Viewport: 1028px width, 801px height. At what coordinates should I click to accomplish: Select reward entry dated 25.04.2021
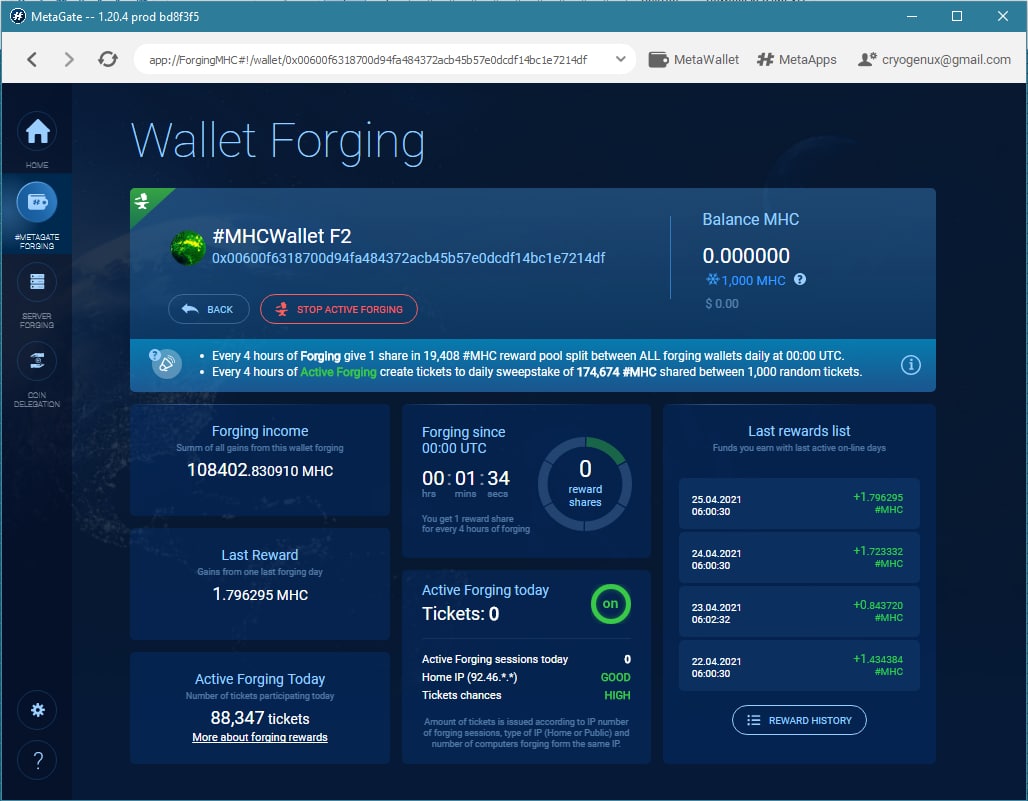pyautogui.click(x=799, y=504)
